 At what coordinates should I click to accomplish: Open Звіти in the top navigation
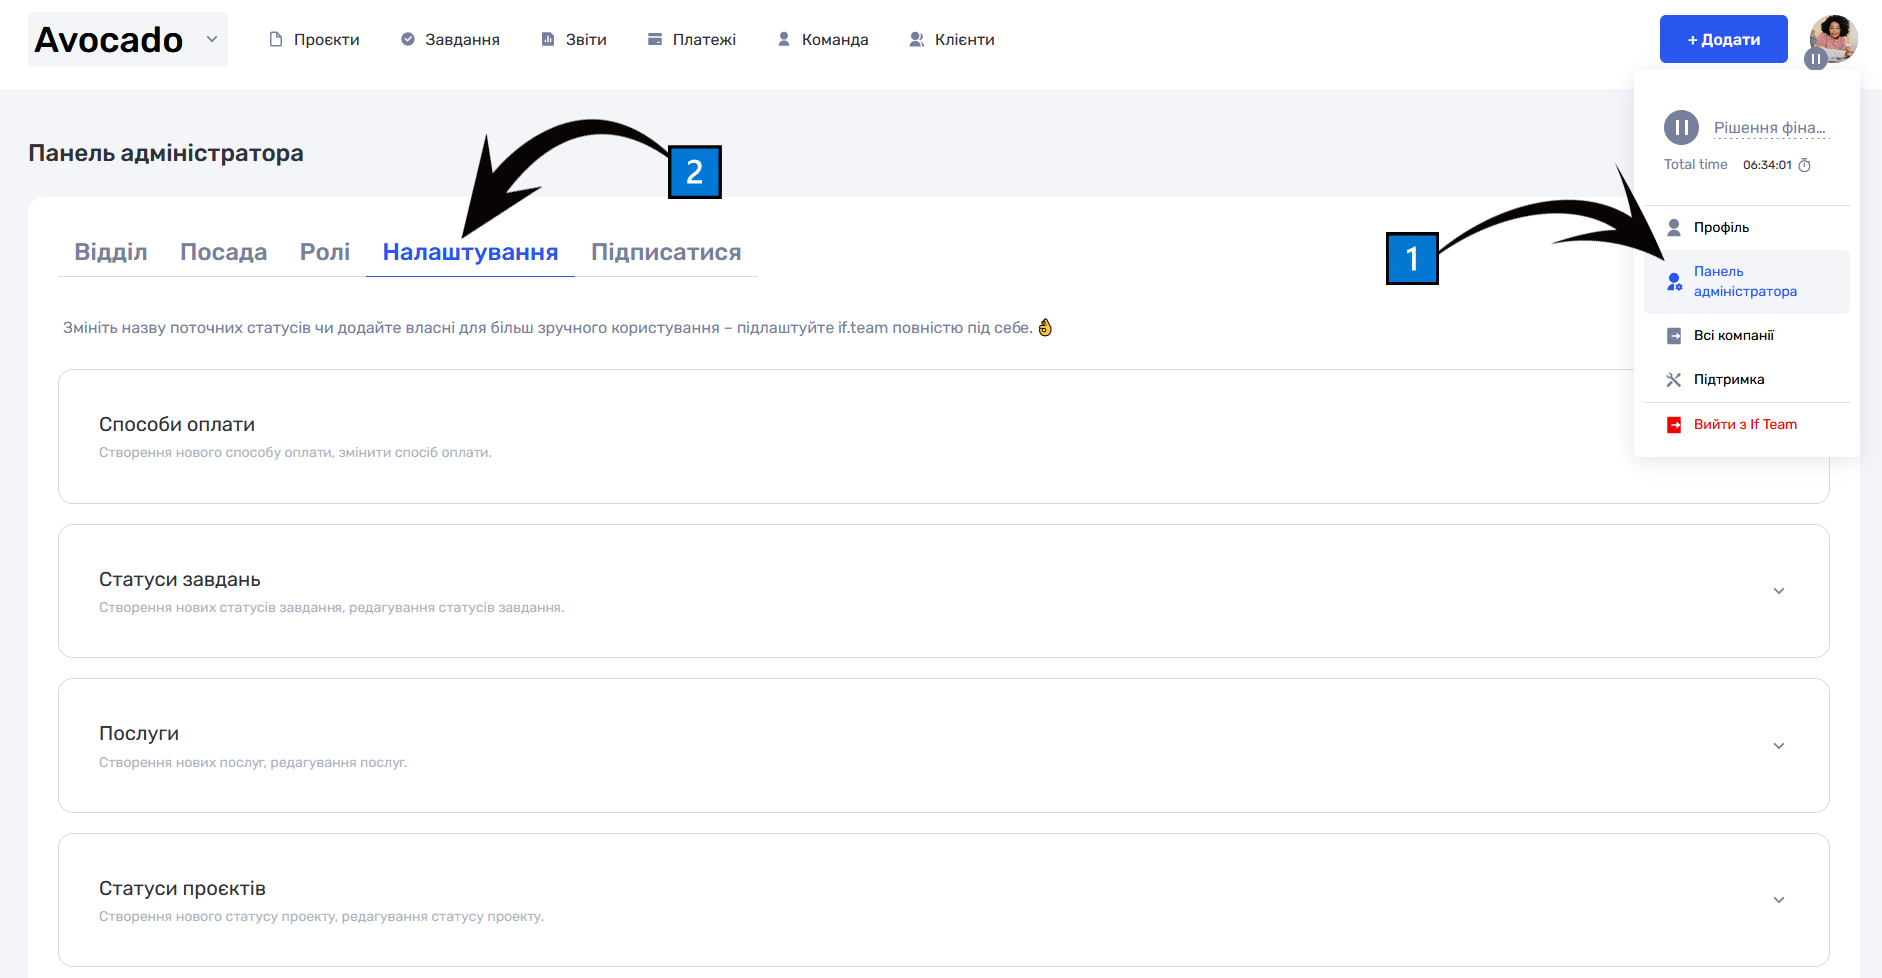point(574,40)
